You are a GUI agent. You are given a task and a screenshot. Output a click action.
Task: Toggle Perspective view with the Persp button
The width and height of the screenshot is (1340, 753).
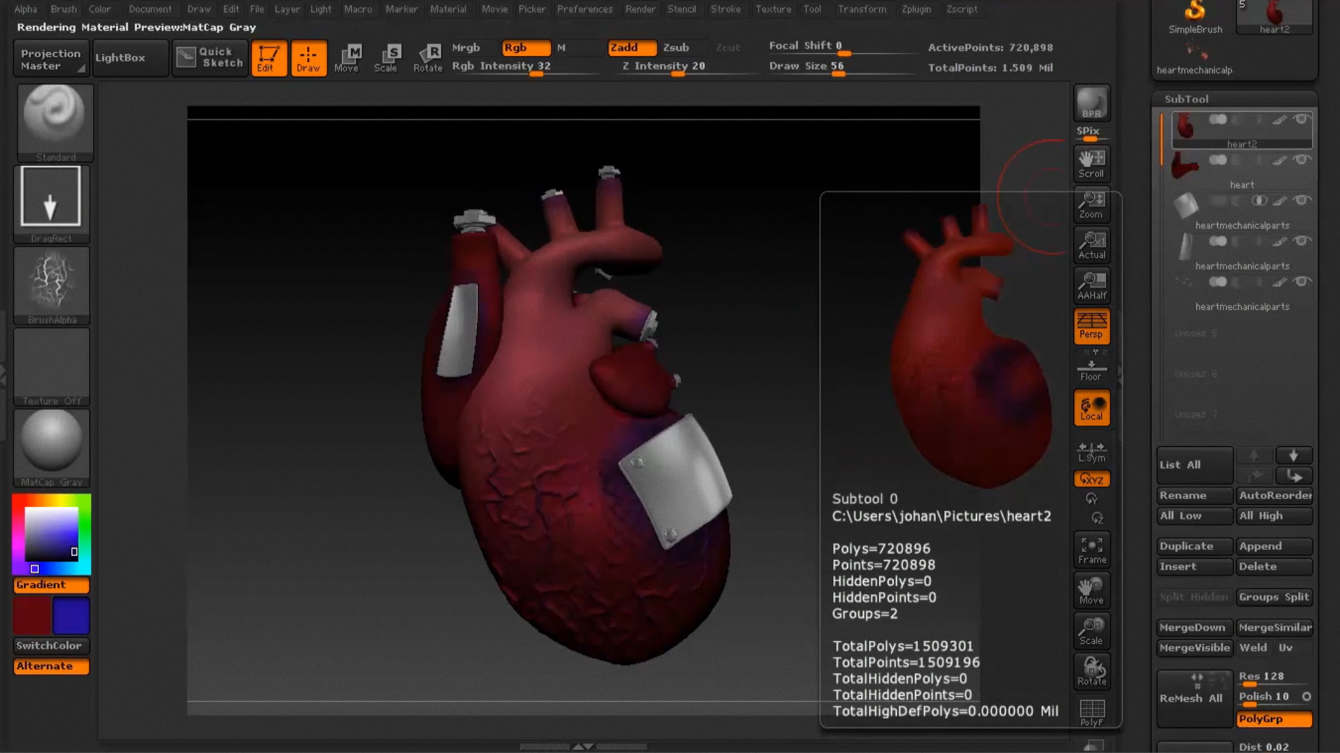(1091, 326)
